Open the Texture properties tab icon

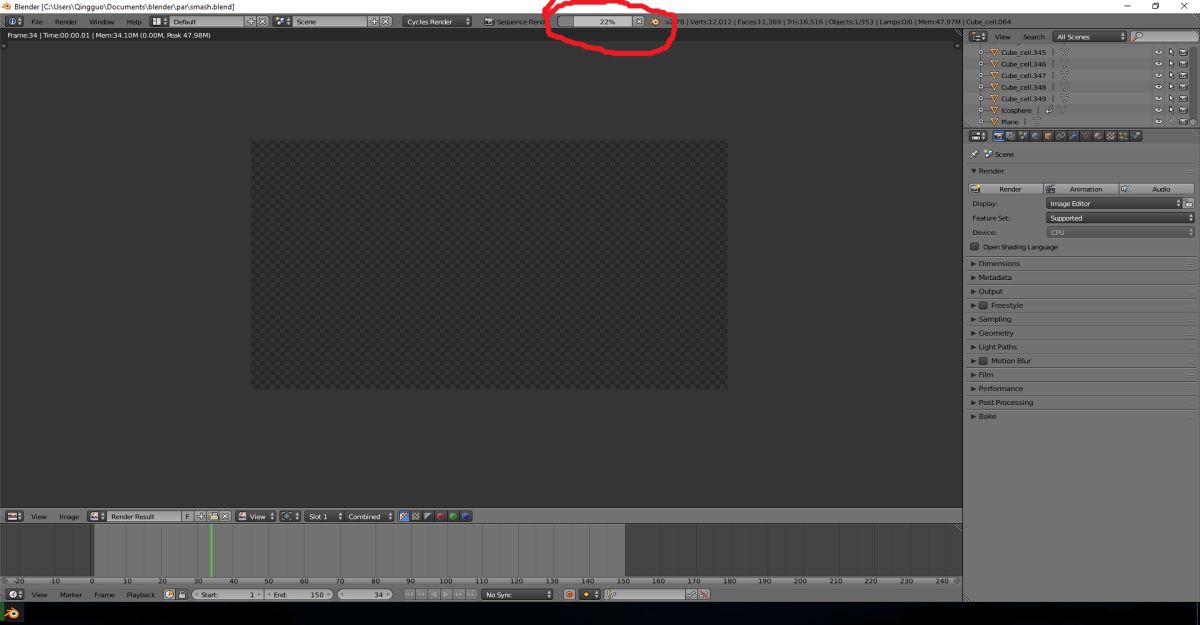point(1110,136)
